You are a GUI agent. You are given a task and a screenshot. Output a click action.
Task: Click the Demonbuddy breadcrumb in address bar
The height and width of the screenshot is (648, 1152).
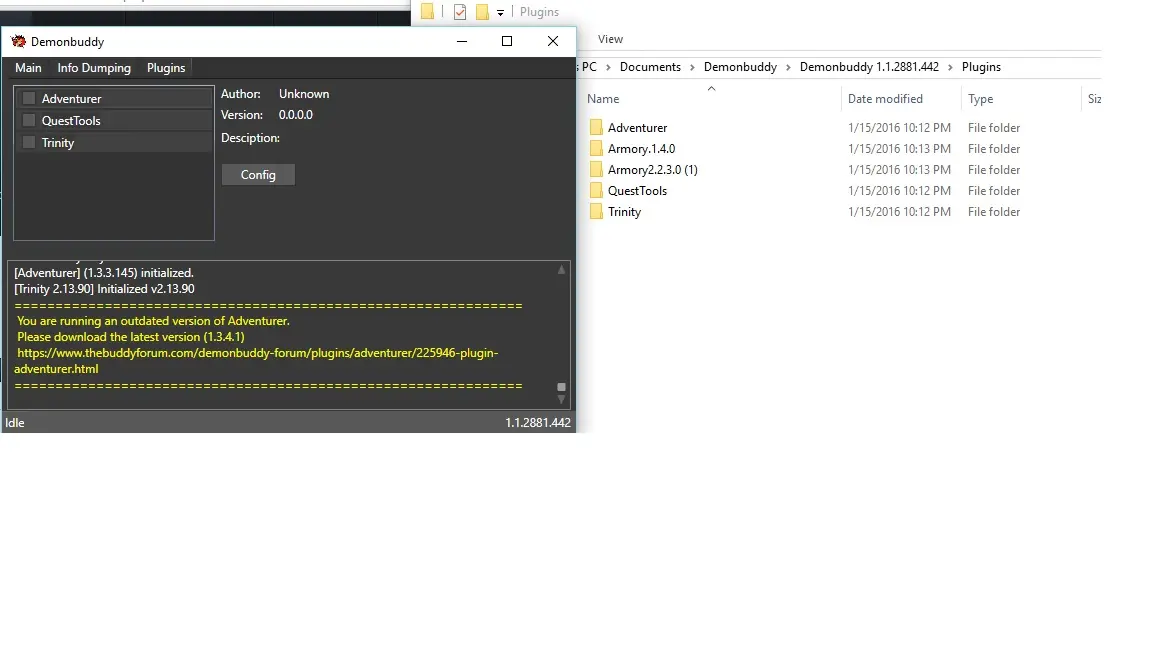[740, 67]
